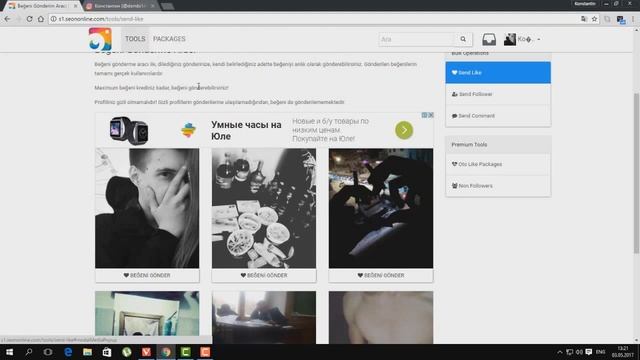
Task: Close the ad banner with the X
Action: point(431,115)
